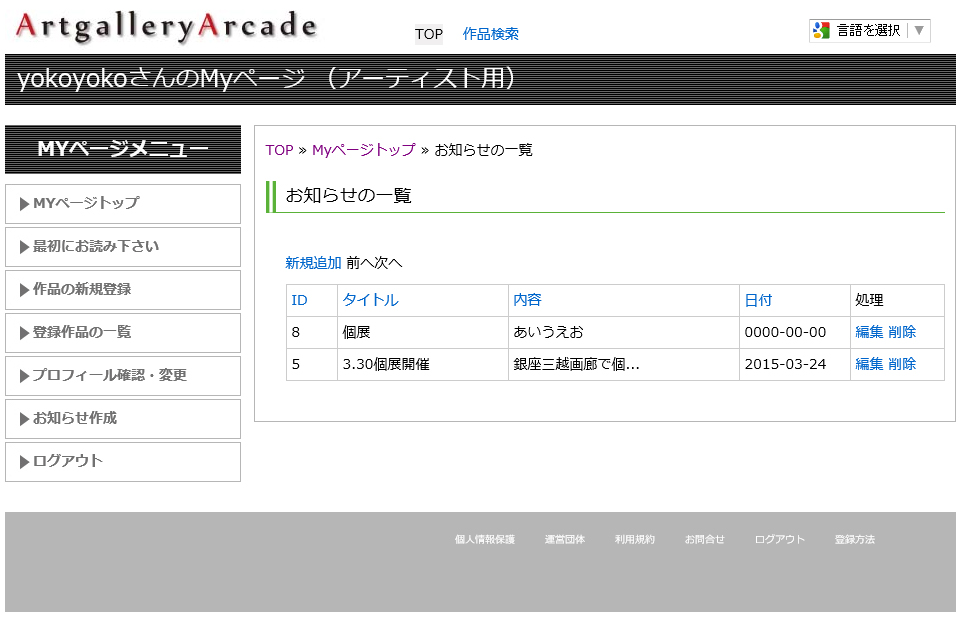Click ログアウト in the sidebar menu
Image resolution: width=960 pixels, height=620 pixels.
click(x=123, y=461)
